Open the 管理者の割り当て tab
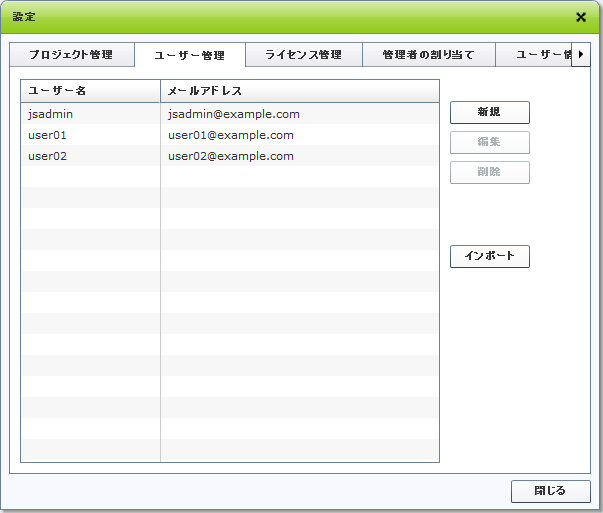The width and height of the screenshot is (603, 513). pyautogui.click(x=428, y=55)
